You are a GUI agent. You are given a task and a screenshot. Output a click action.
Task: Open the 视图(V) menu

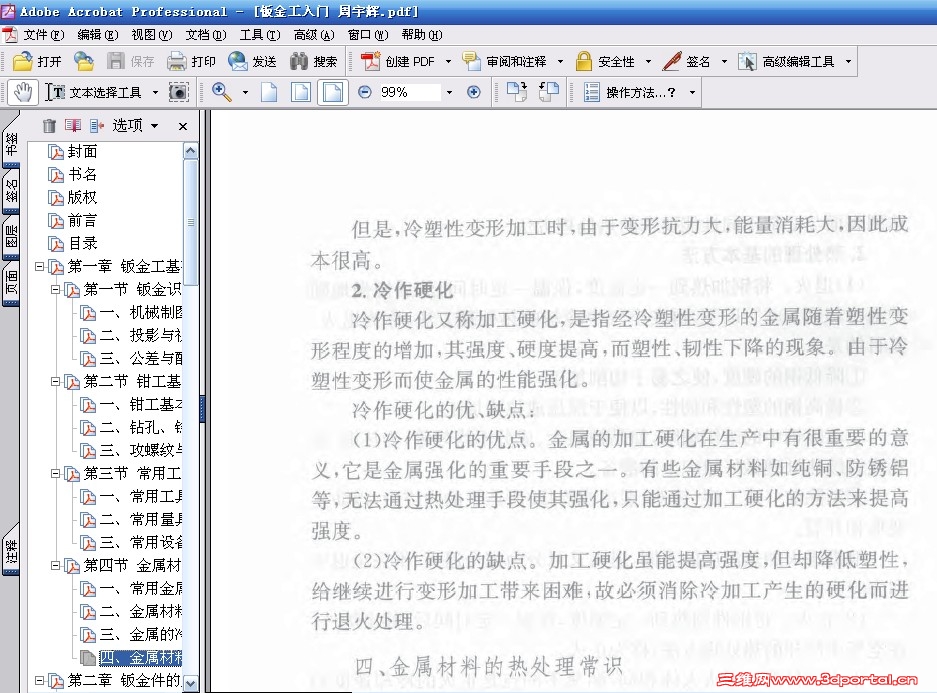[152, 35]
